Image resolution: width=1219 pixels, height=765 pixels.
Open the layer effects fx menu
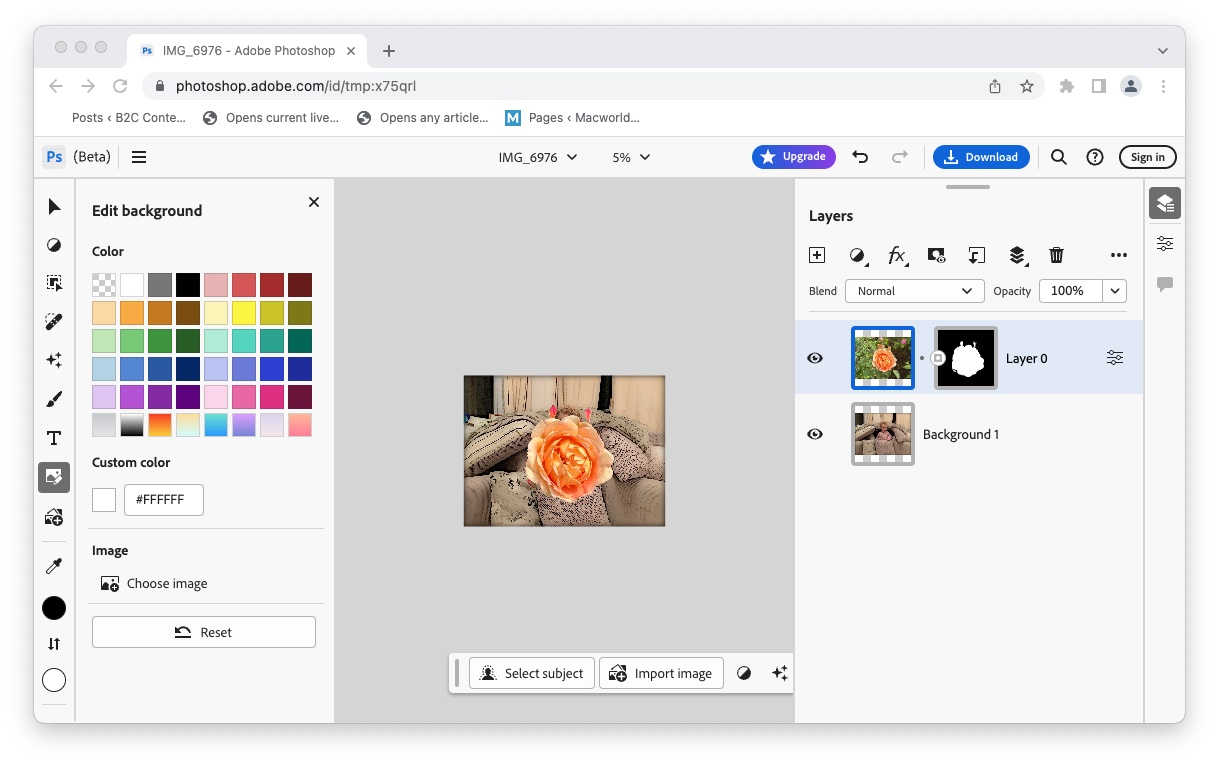point(897,255)
